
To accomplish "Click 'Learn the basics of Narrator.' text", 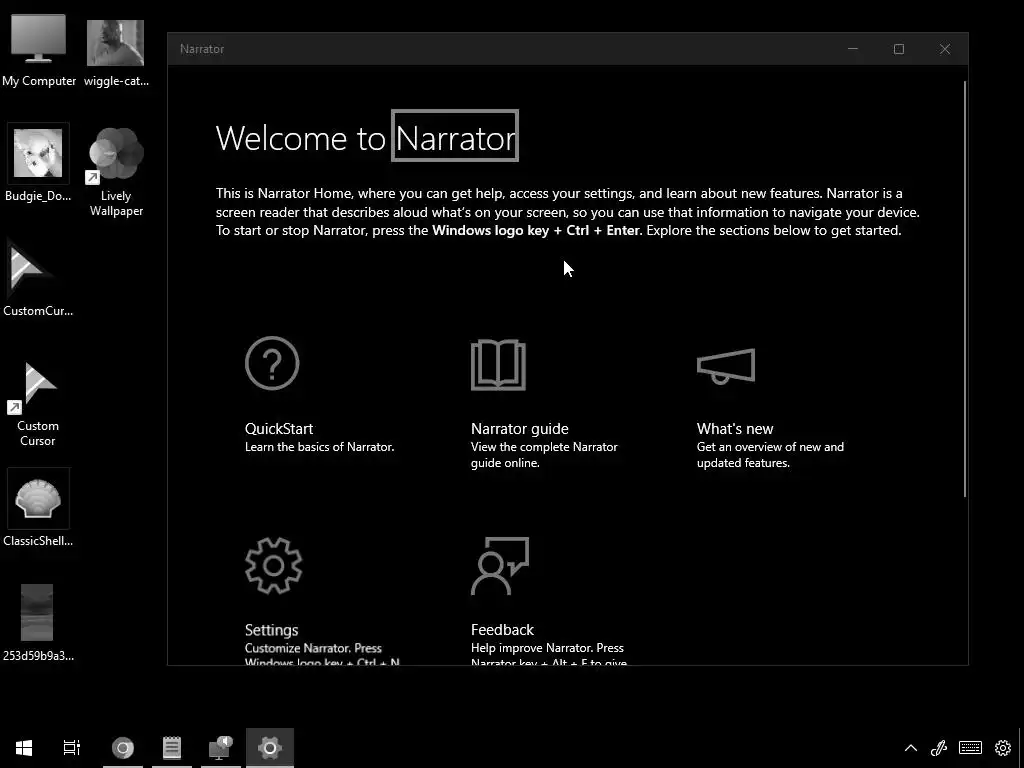I will coord(319,447).
